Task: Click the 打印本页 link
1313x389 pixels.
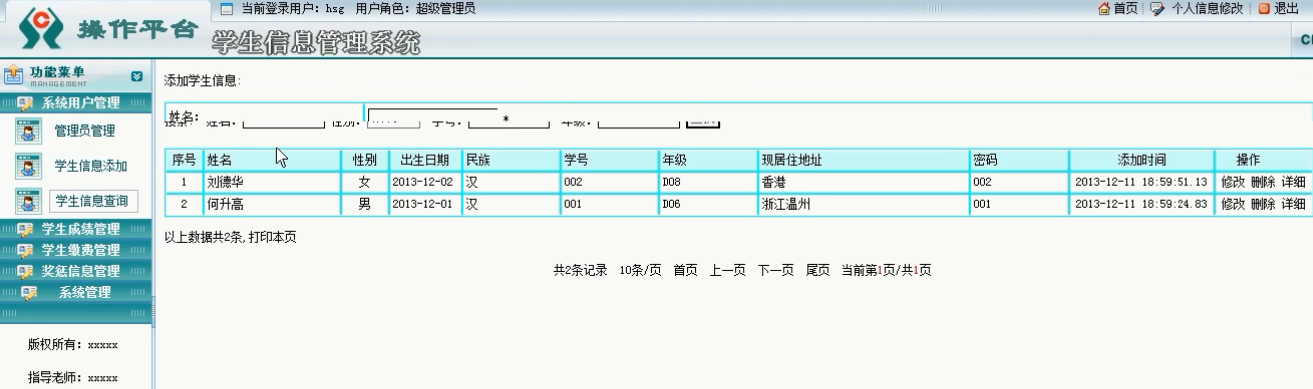Action: pyautogui.click(x=272, y=237)
